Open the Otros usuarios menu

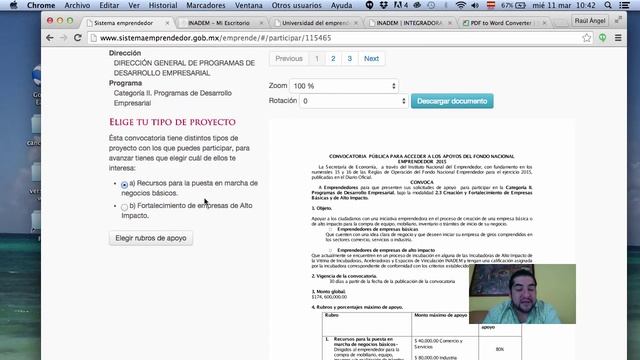coord(297,5)
